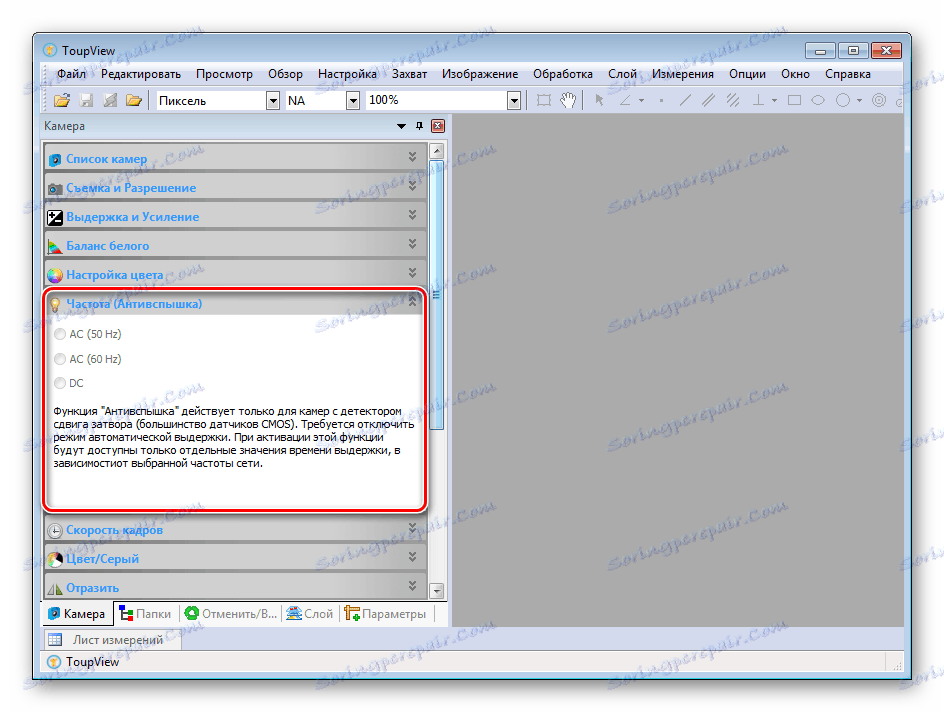Screen dimensions: 944x712
Task: Select the arrow pointer tool
Action: (599, 101)
